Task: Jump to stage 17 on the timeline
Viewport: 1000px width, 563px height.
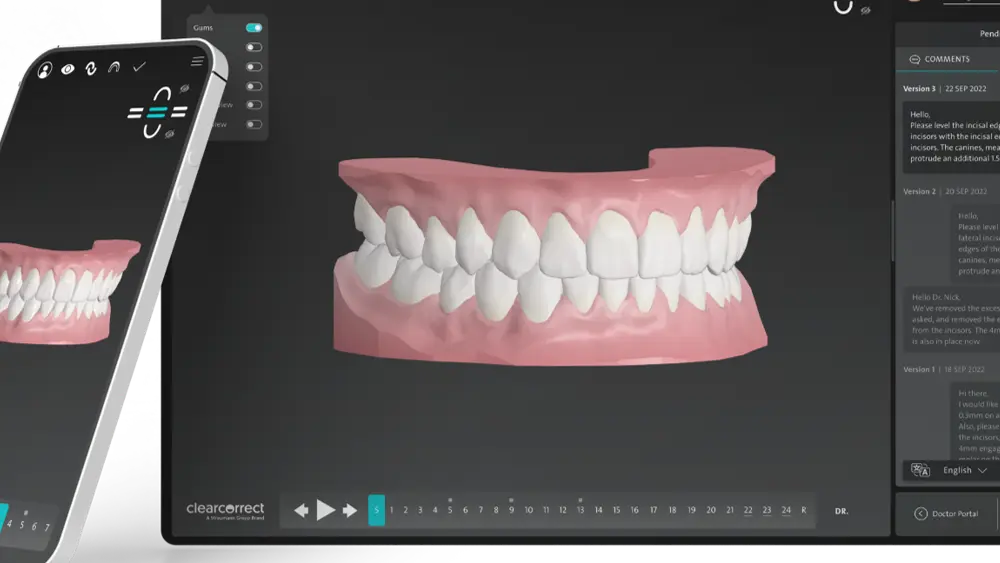Action: pos(654,510)
